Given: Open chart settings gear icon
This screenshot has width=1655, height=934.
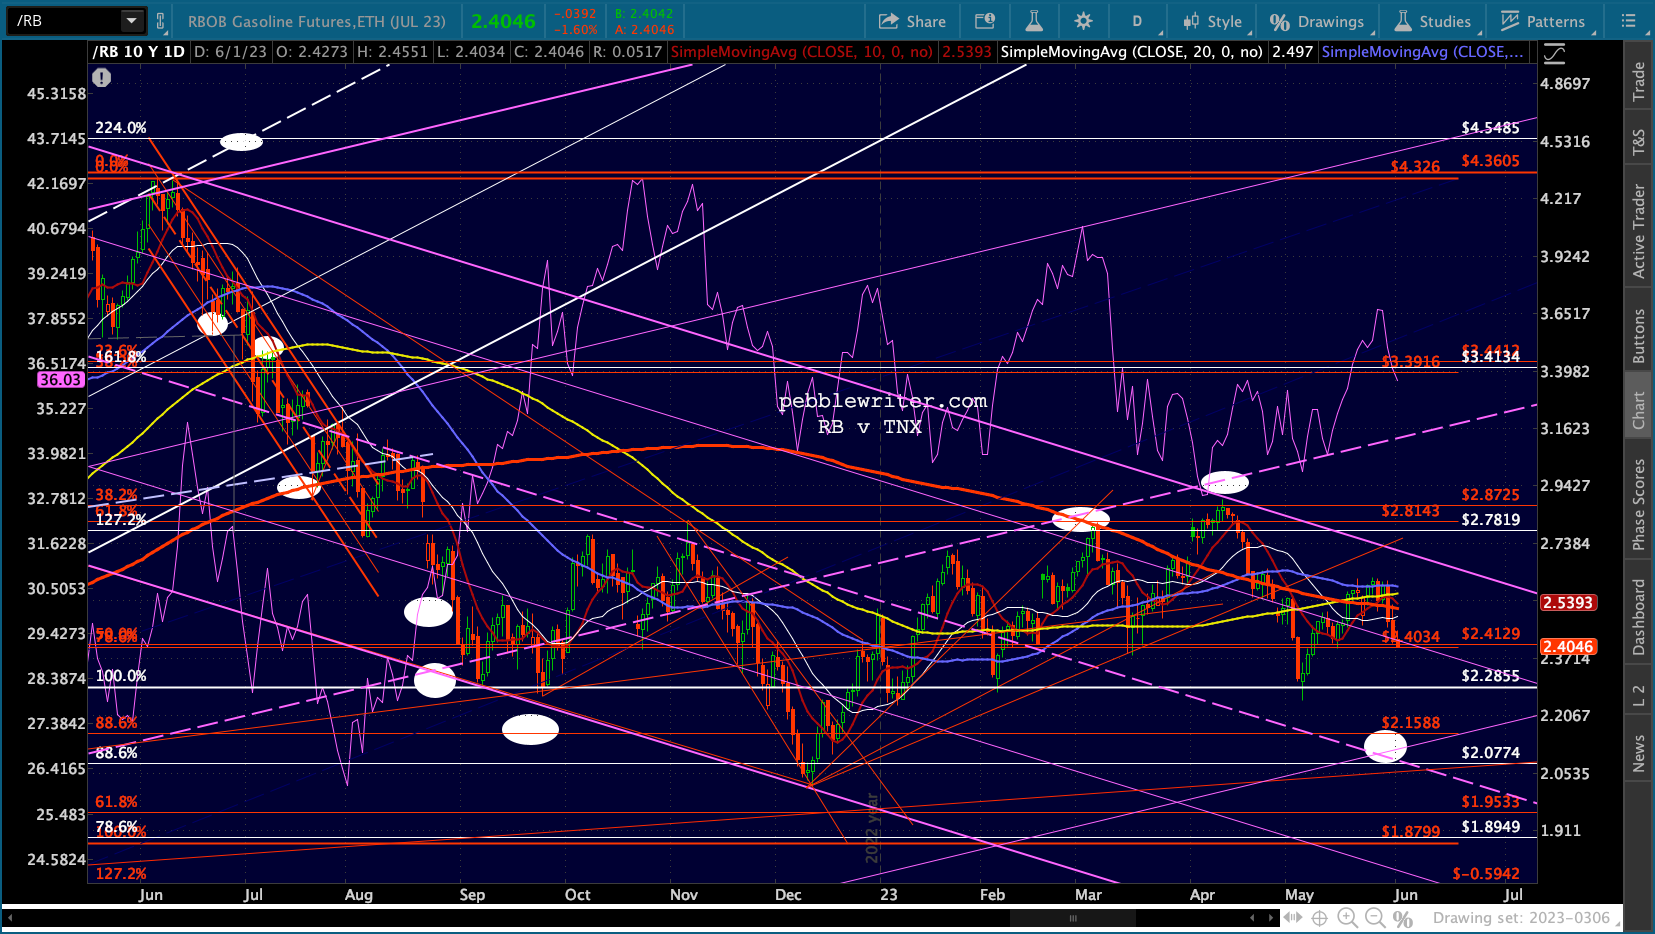Looking at the screenshot, I should point(1083,21).
